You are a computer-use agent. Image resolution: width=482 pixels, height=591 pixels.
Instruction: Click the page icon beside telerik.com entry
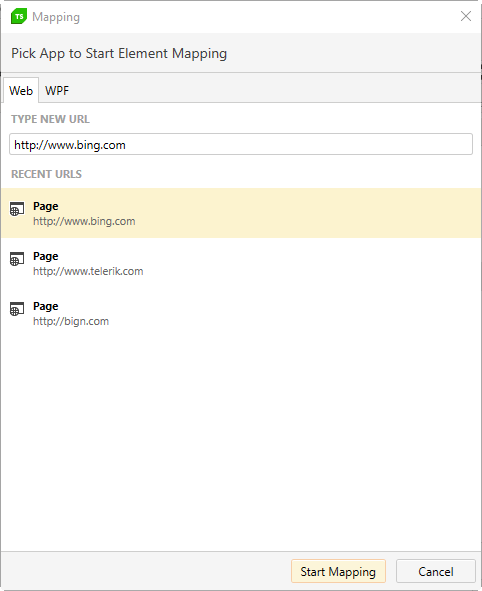coord(17,259)
